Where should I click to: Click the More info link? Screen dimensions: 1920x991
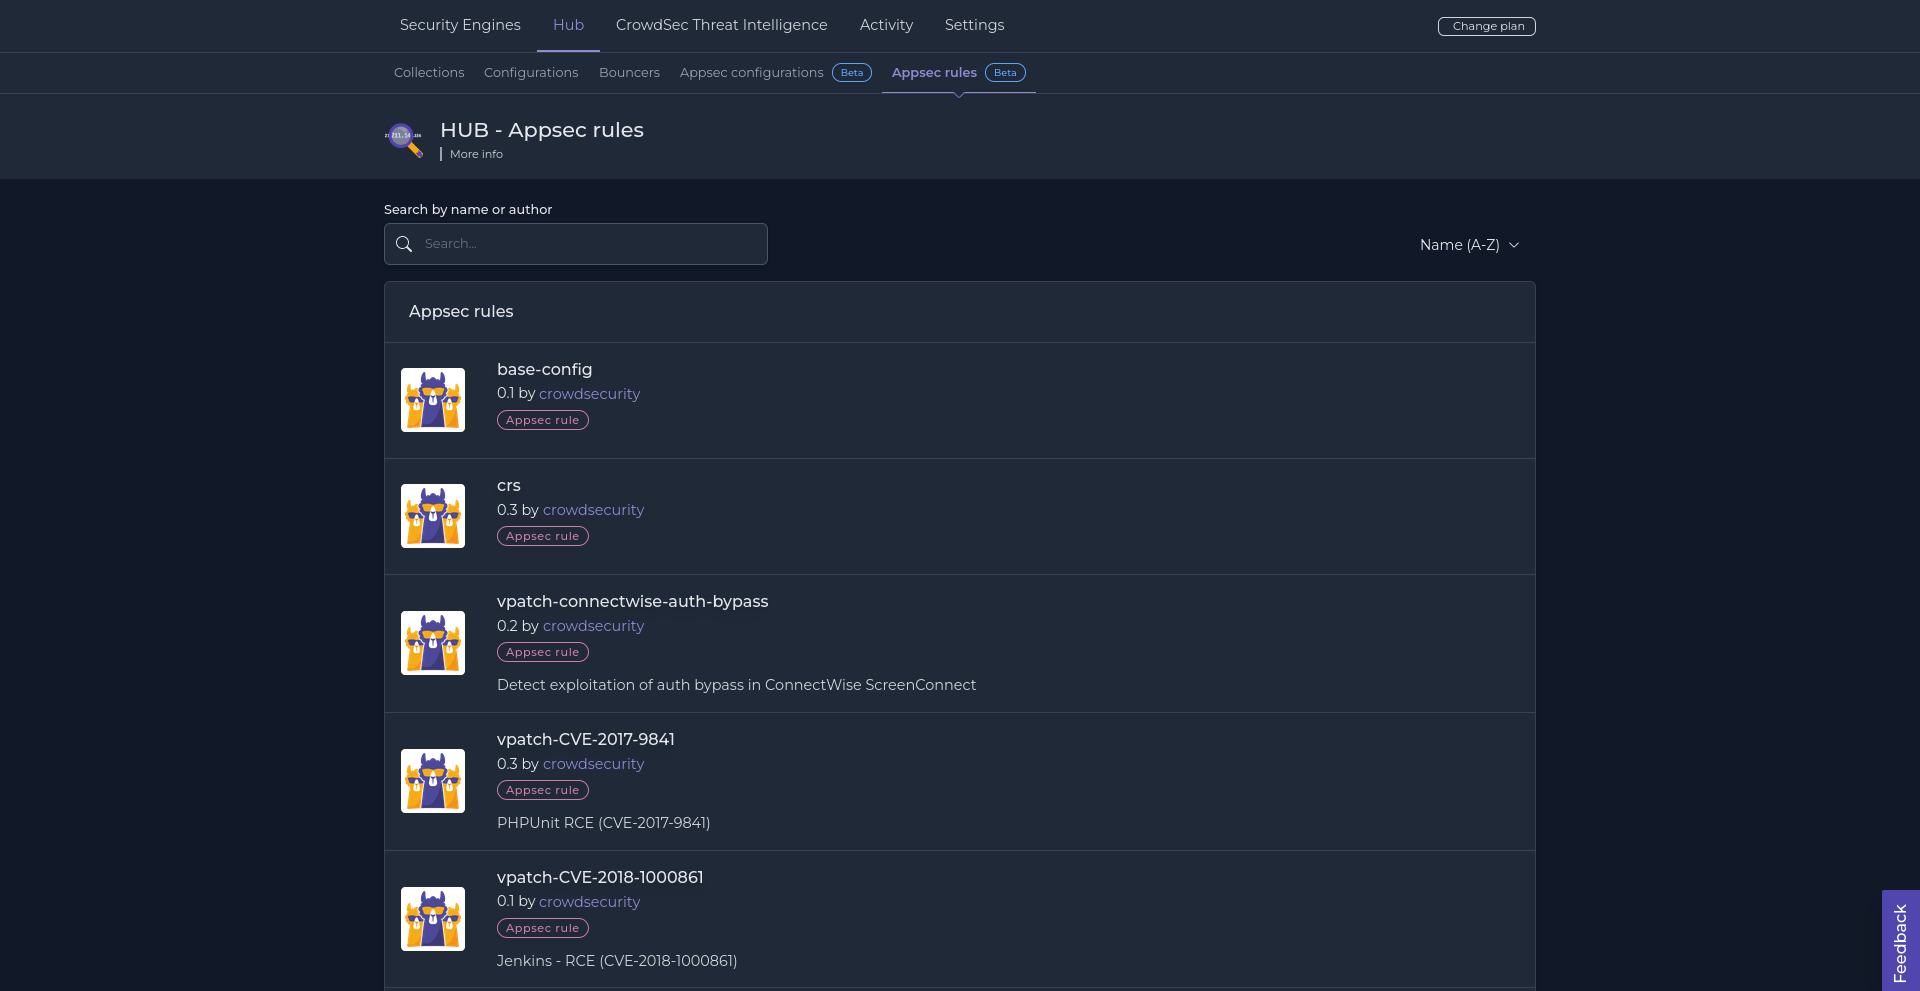(476, 154)
